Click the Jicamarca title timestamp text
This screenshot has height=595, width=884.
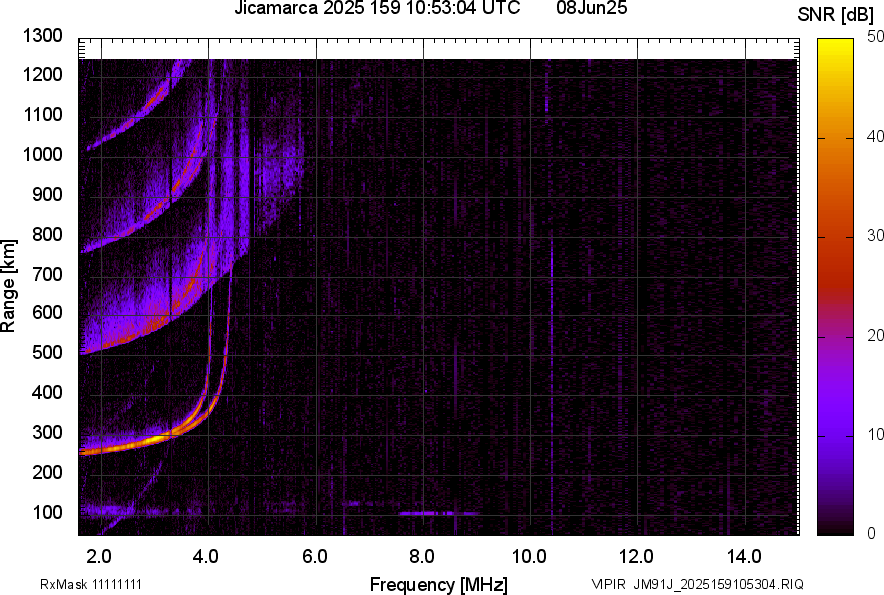click(x=377, y=7)
